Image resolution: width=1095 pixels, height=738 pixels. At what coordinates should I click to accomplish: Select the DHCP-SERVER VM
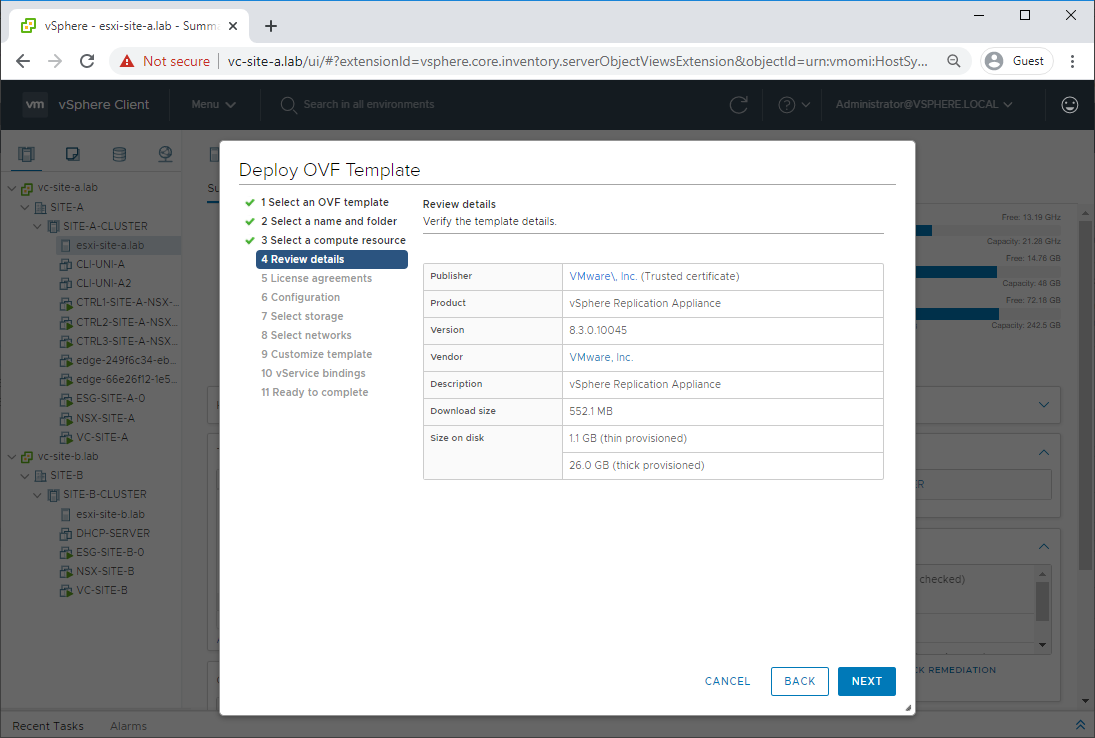[x=112, y=533]
